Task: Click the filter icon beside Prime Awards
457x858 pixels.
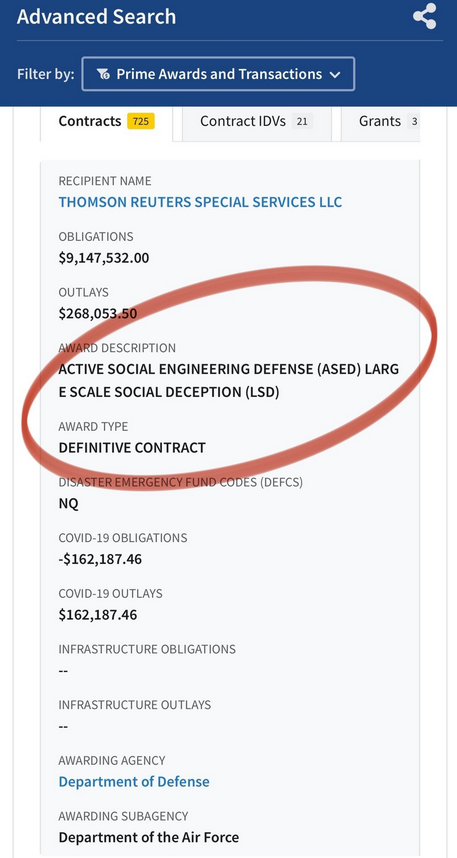Action: pos(103,74)
